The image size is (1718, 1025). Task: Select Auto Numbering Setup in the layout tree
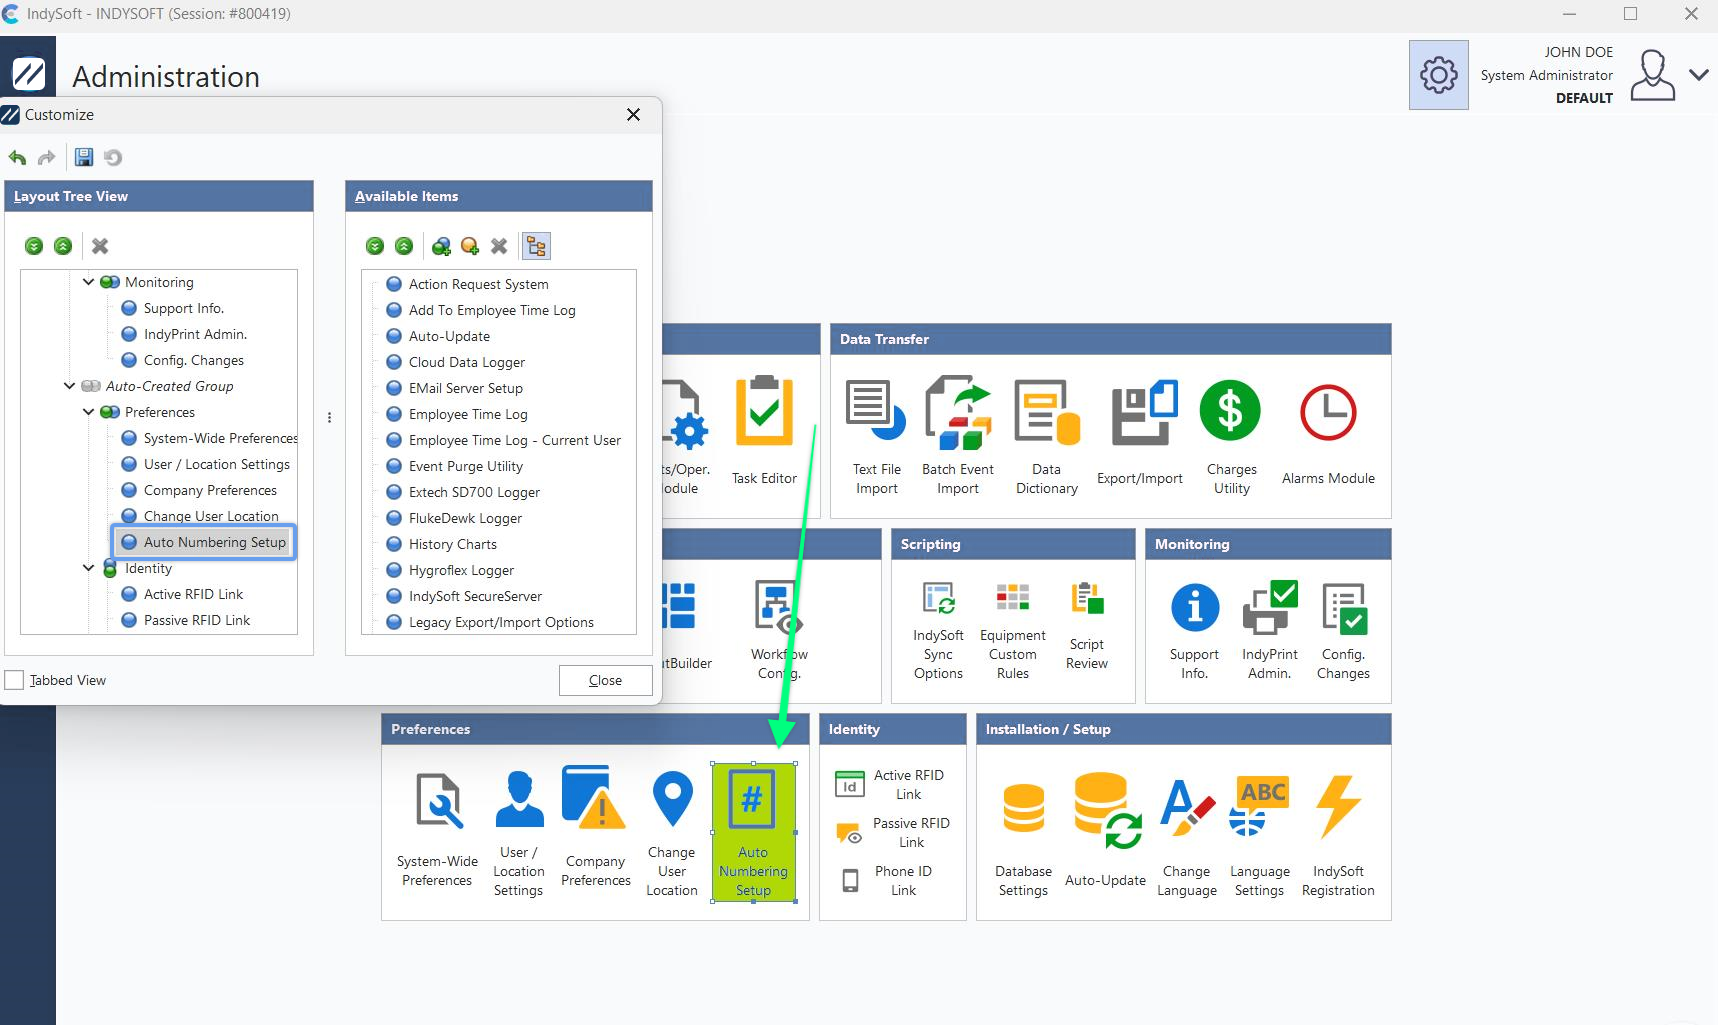(204, 542)
